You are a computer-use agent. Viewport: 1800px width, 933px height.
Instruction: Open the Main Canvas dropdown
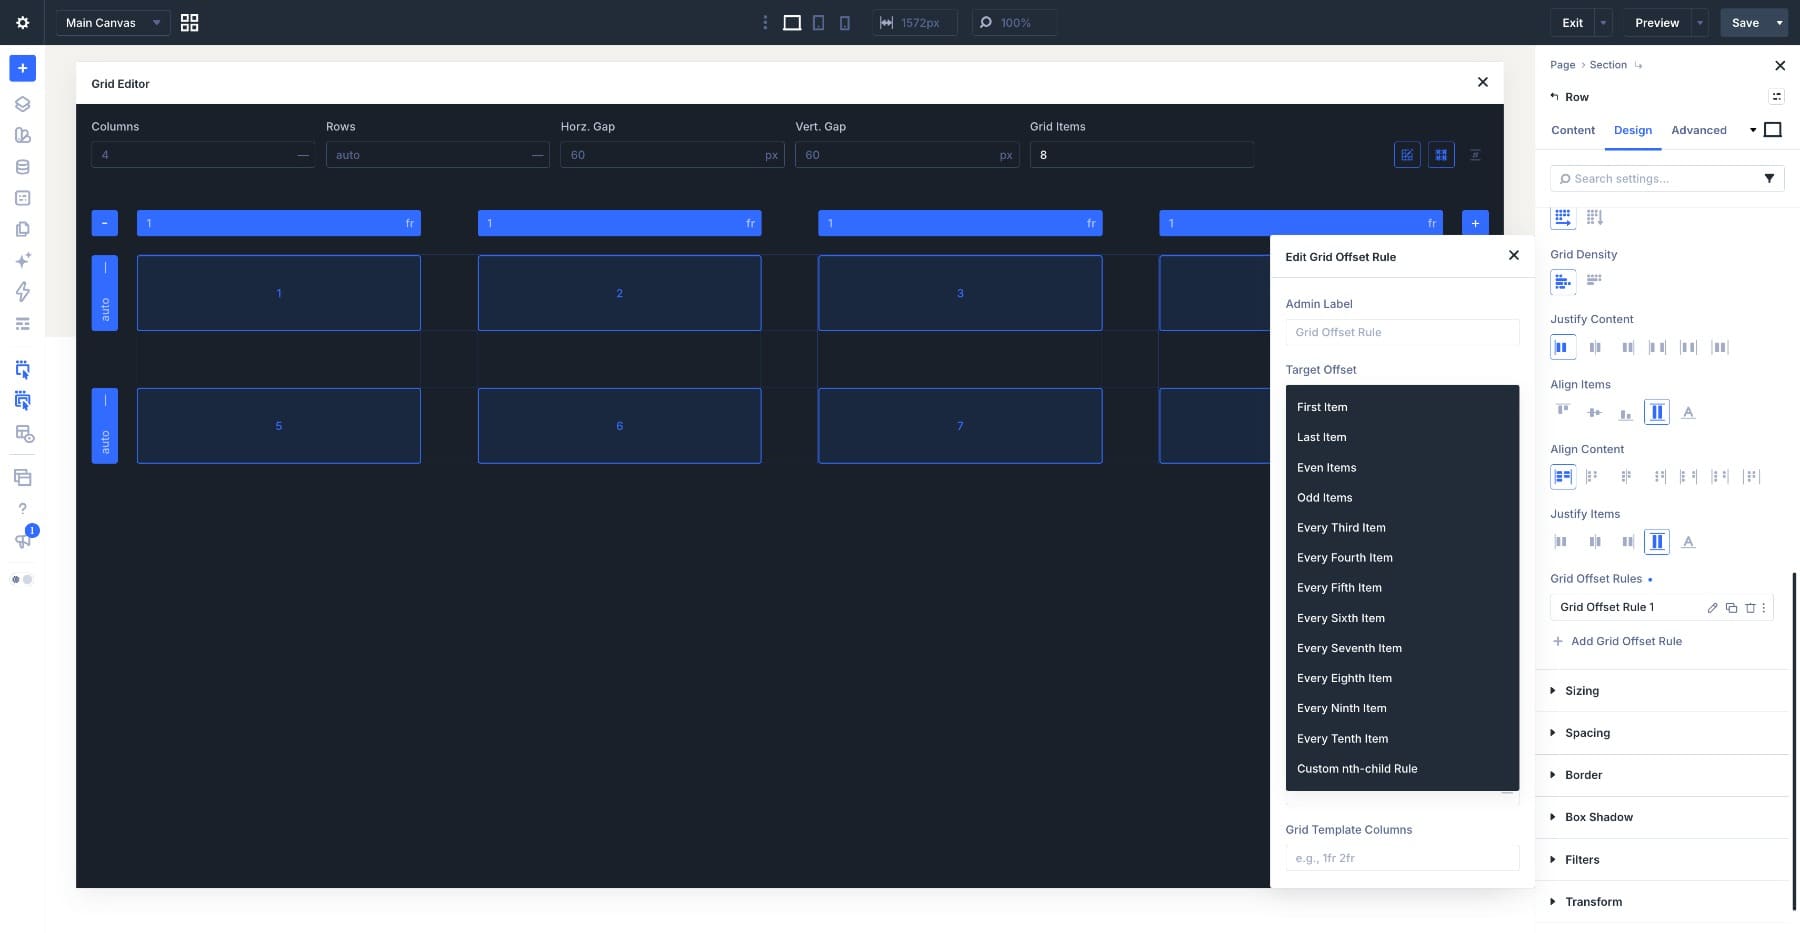(x=113, y=22)
